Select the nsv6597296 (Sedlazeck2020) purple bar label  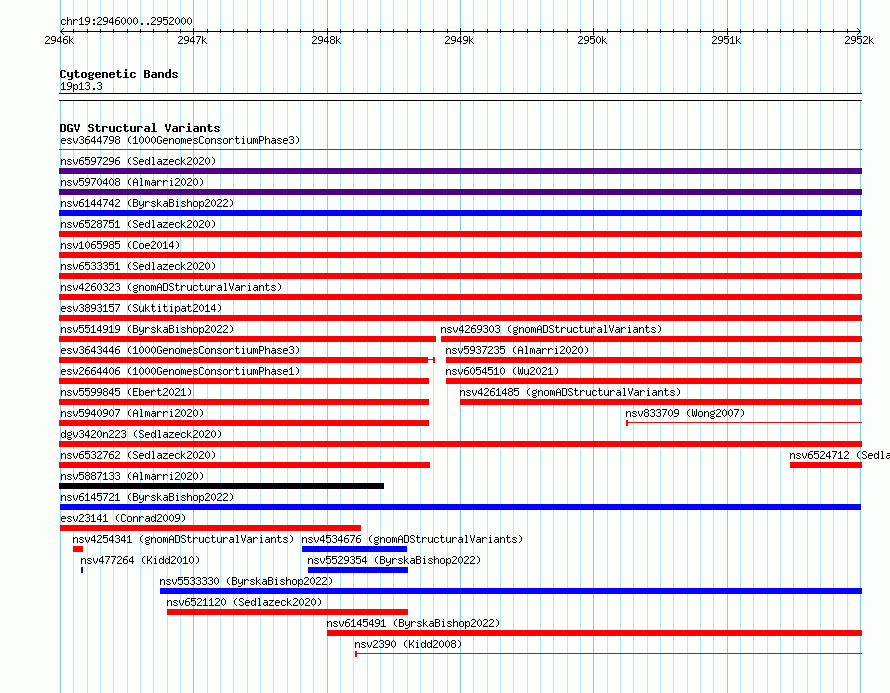pyautogui.click(x=138, y=161)
